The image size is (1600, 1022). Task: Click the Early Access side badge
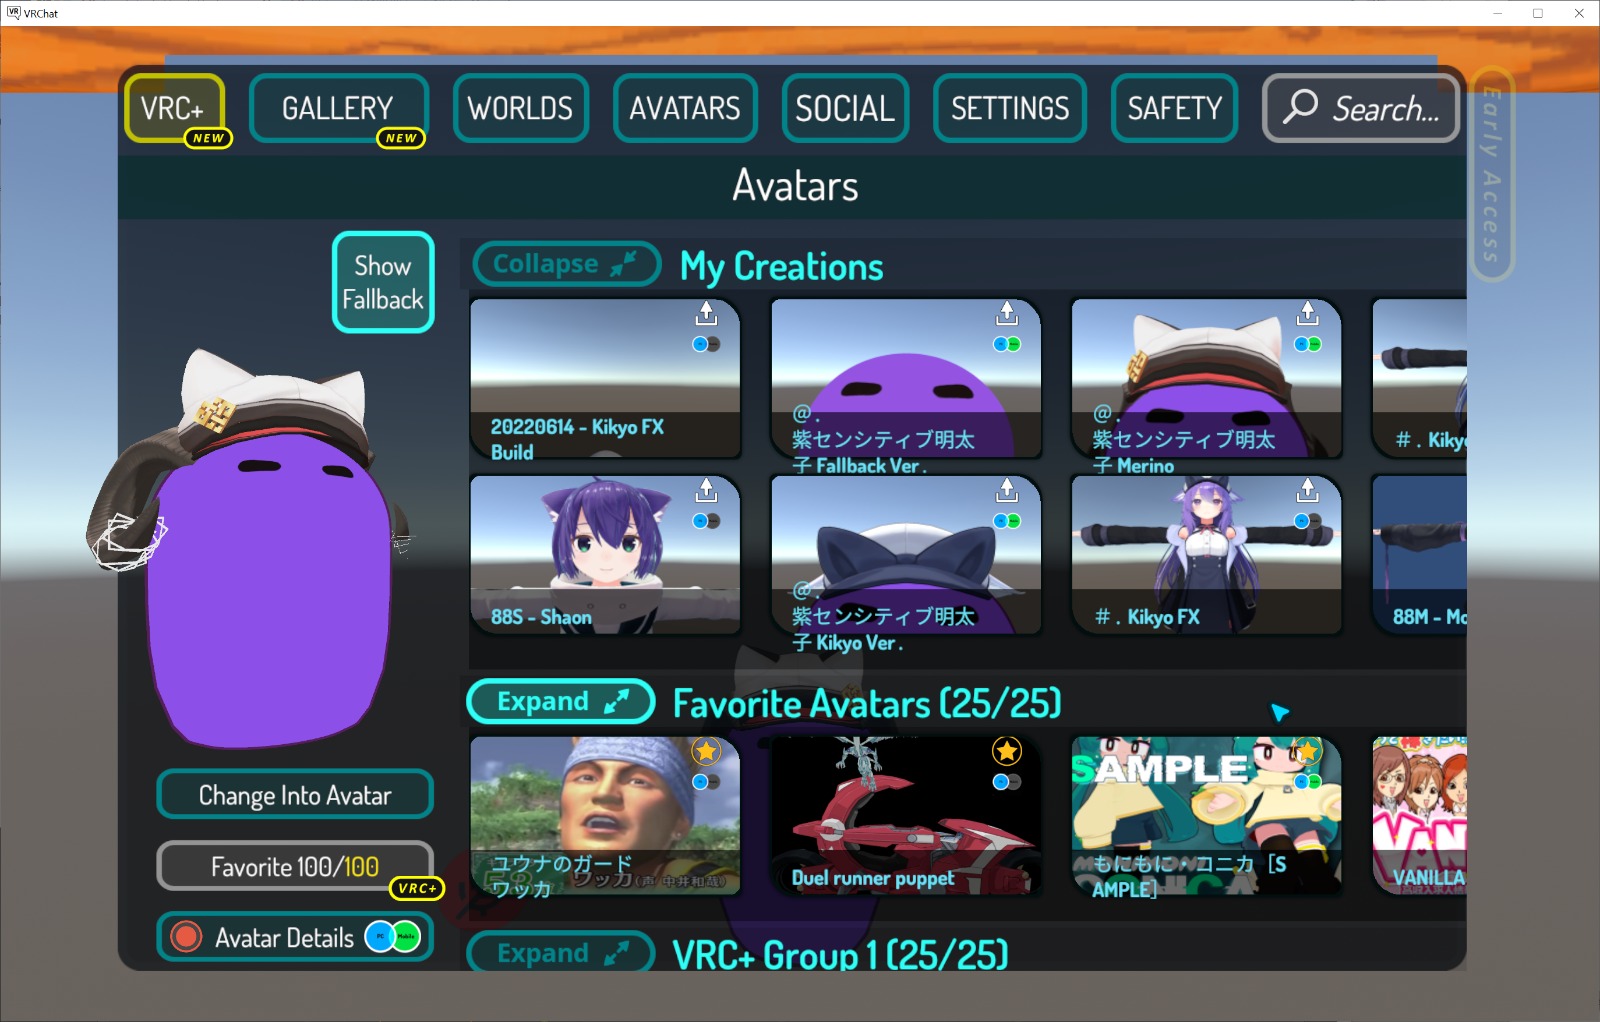1492,174
